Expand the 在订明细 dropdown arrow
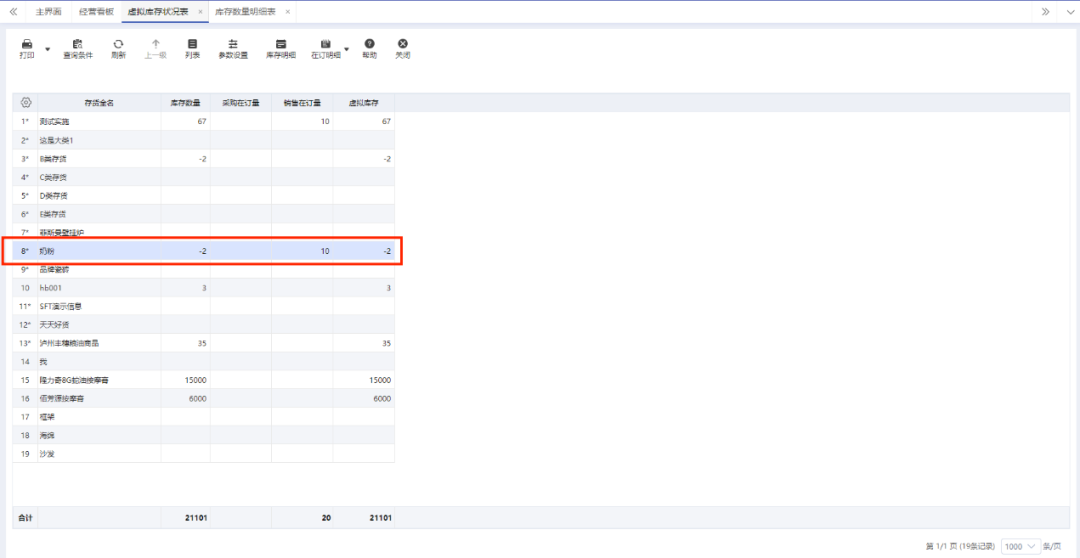1080x558 pixels. click(347, 49)
